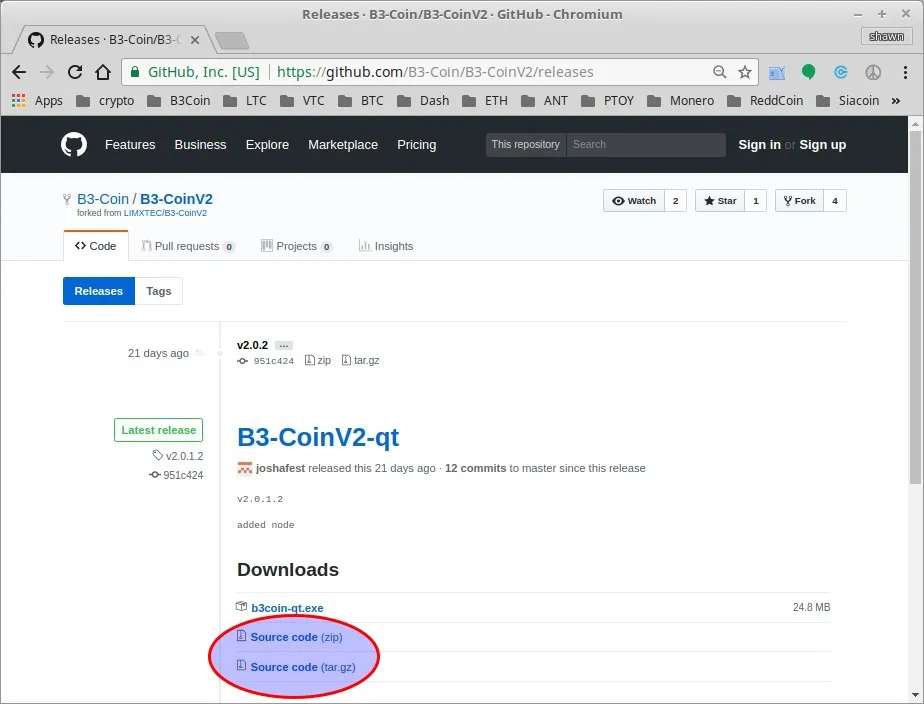Click the peace symbol extension icon

click(x=873, y=72)
